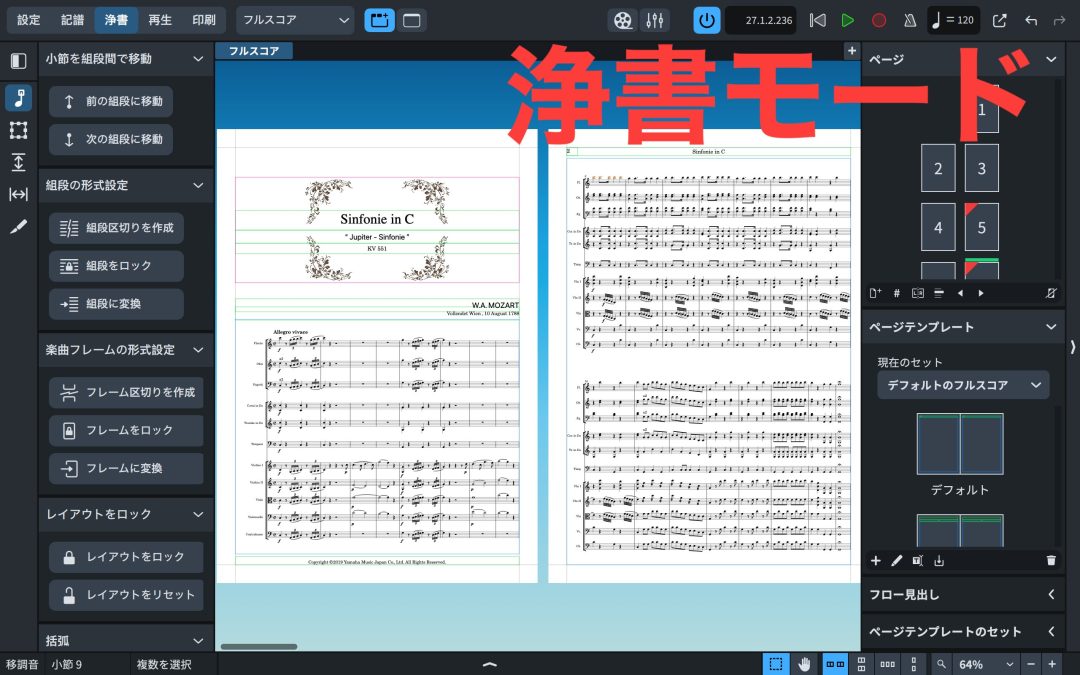Image resolution: width=1080 pixels, height=675 pixels.
Task: Switch to 印刷 mode
Action: 204,21
